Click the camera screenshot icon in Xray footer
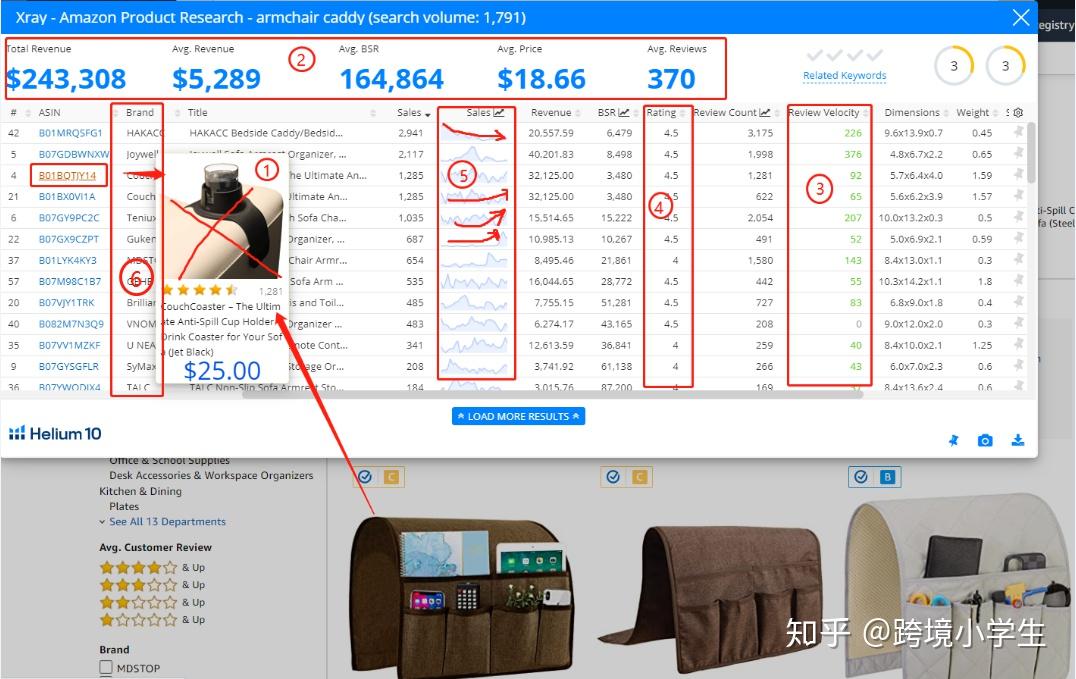This screenshot has width=1076, height=679. pyautogui.click(x=985, y=441)
